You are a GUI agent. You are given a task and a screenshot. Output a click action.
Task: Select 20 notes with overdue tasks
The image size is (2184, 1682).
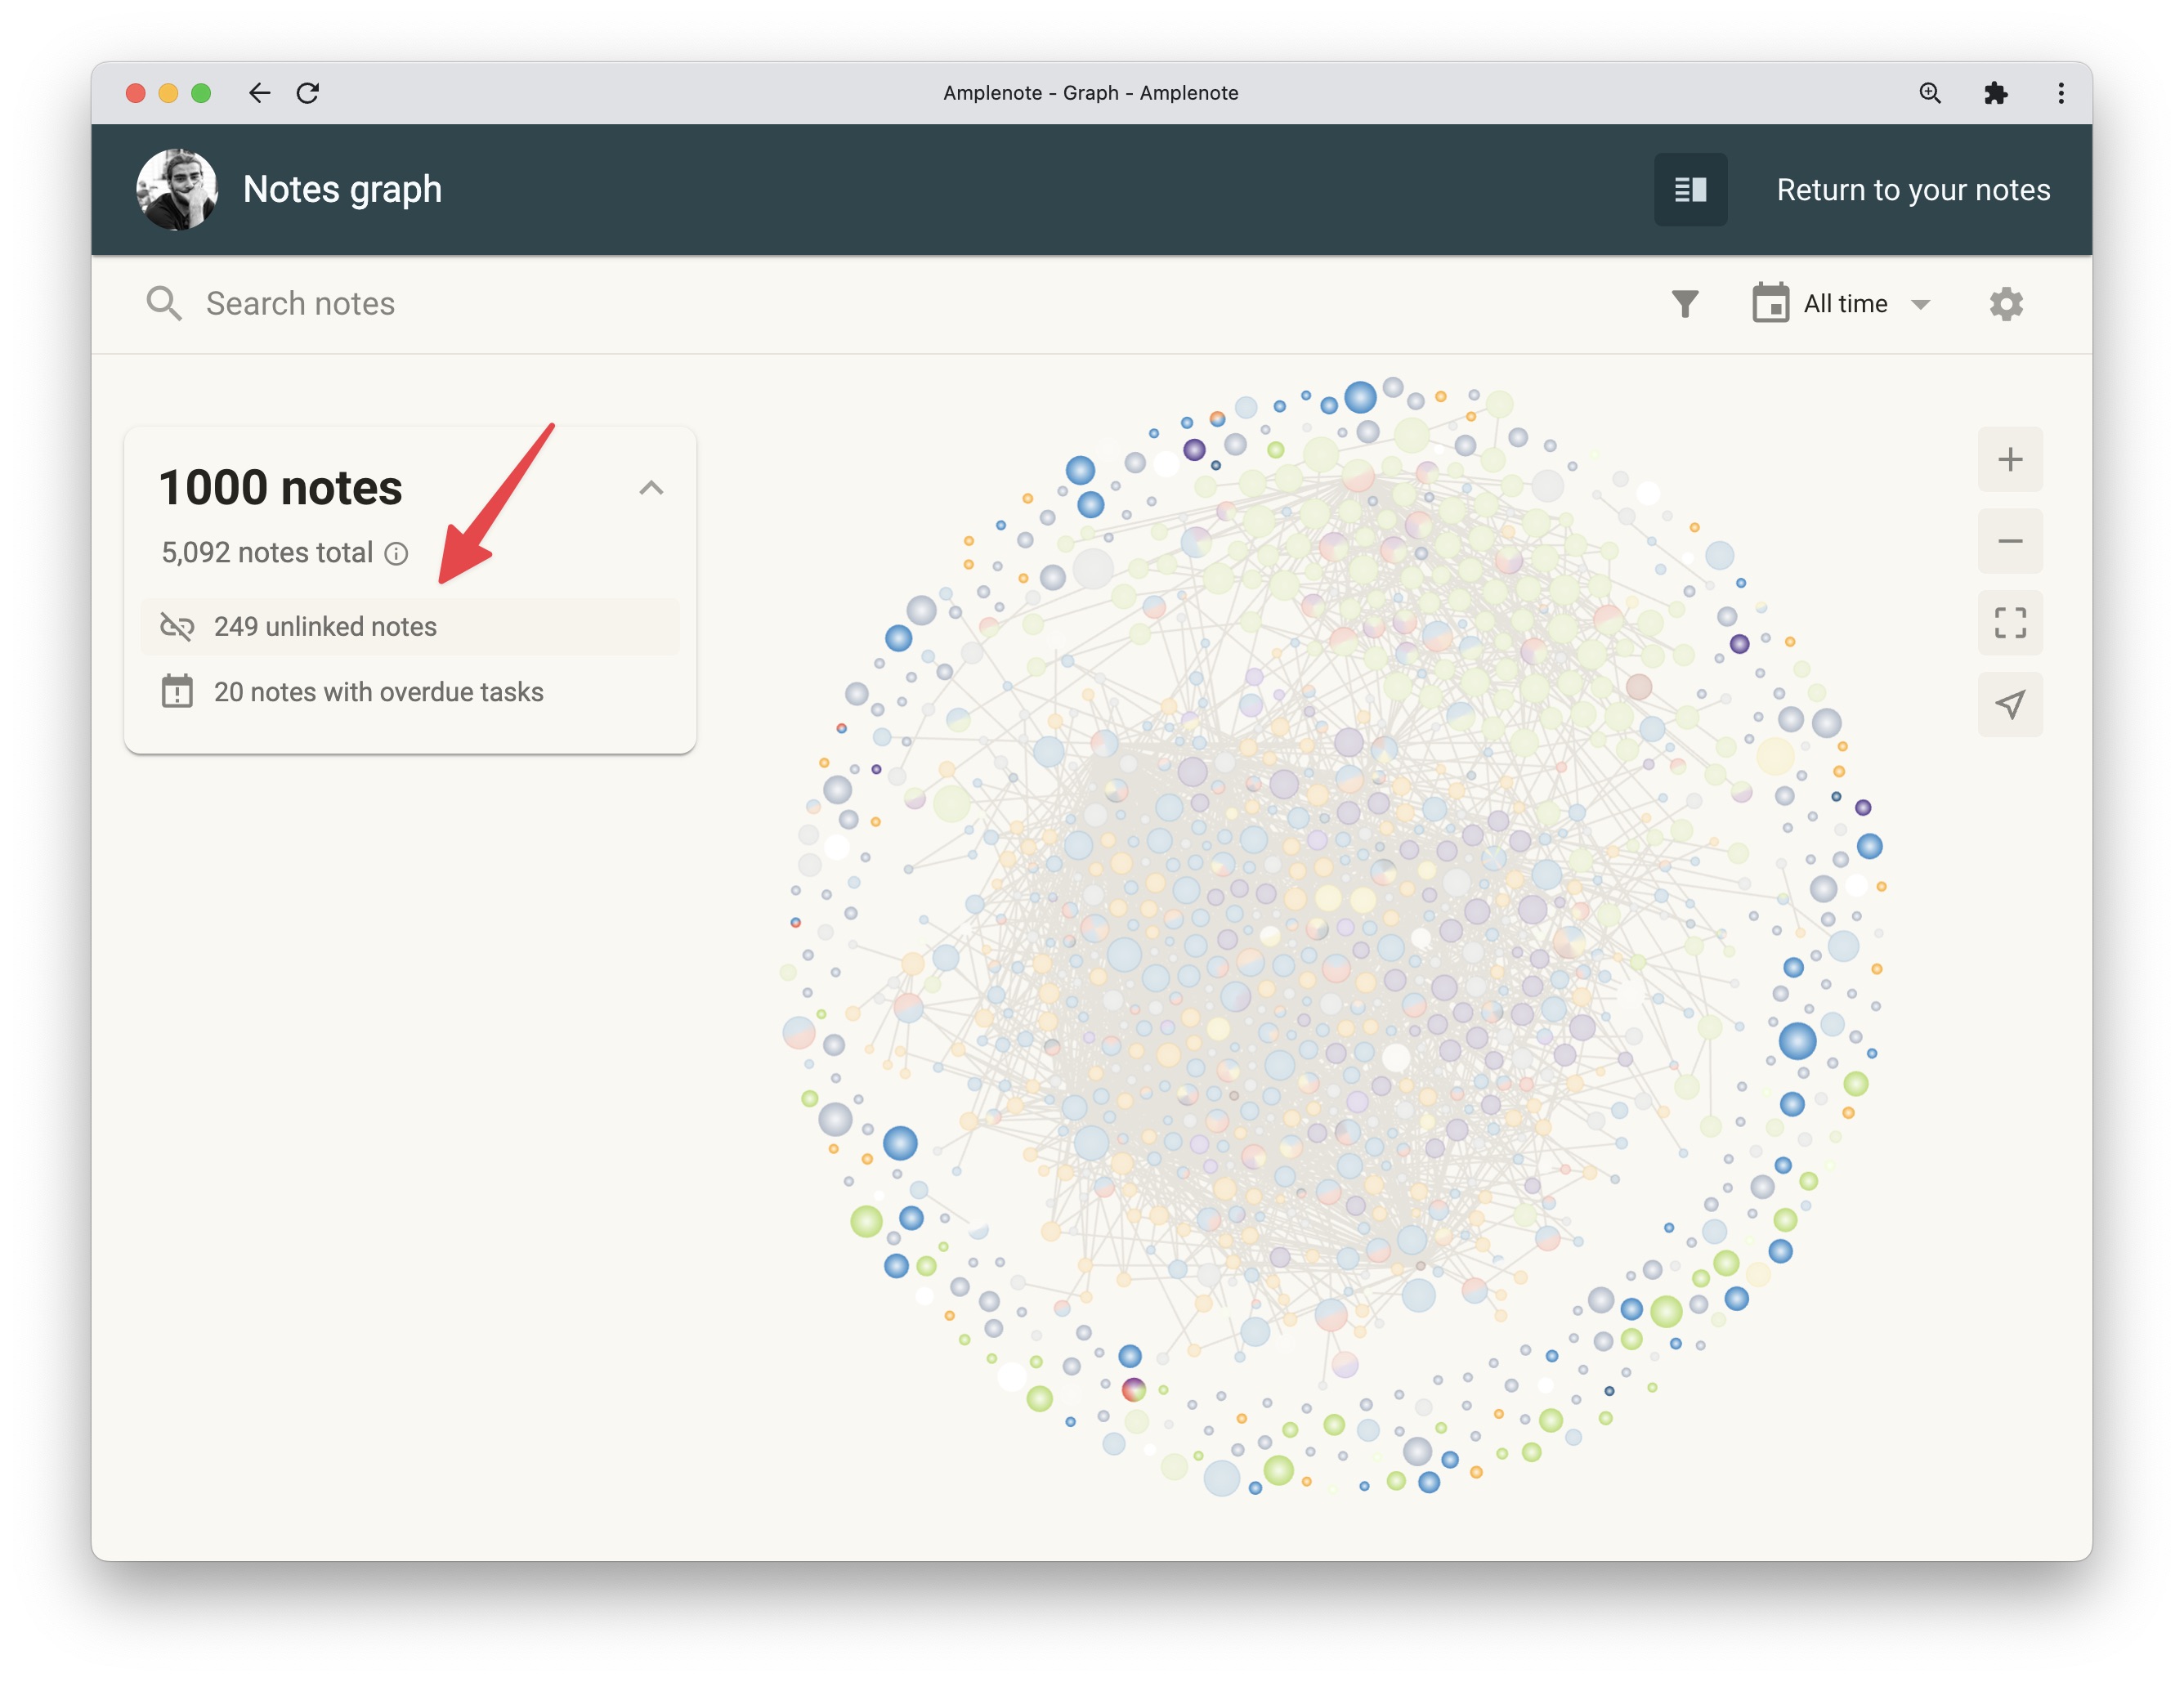(410, 692)
